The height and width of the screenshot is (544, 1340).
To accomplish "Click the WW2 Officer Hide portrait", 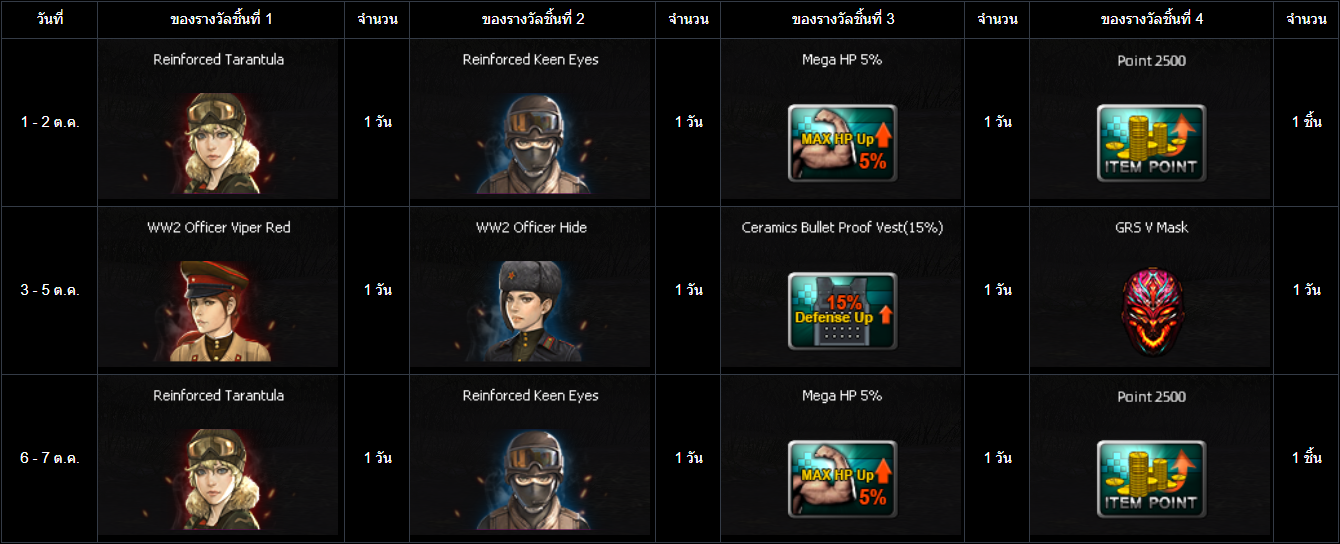I will click(x=531, y=311).
